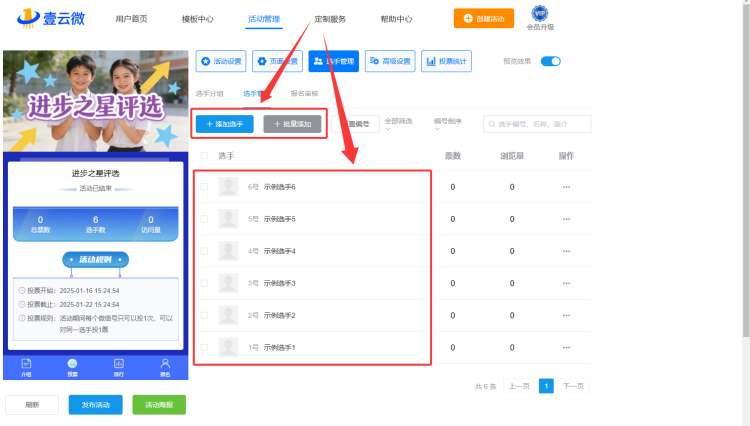Click avatar of 示例选手1
Viewport: 750px width, 426px height.
(x=228, y=348)
